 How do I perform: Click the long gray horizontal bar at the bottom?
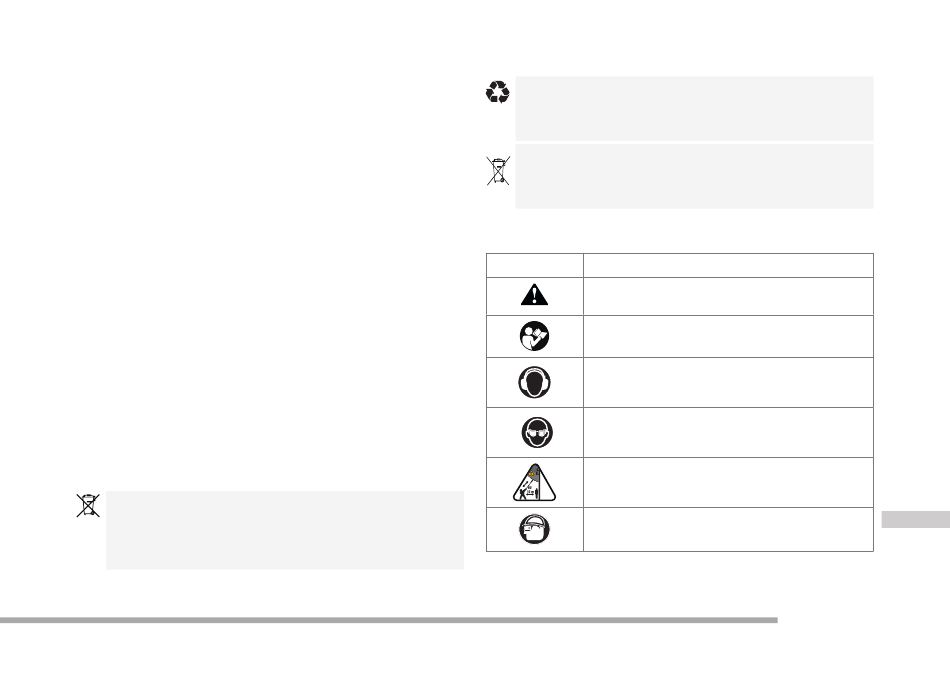[388, 620]
